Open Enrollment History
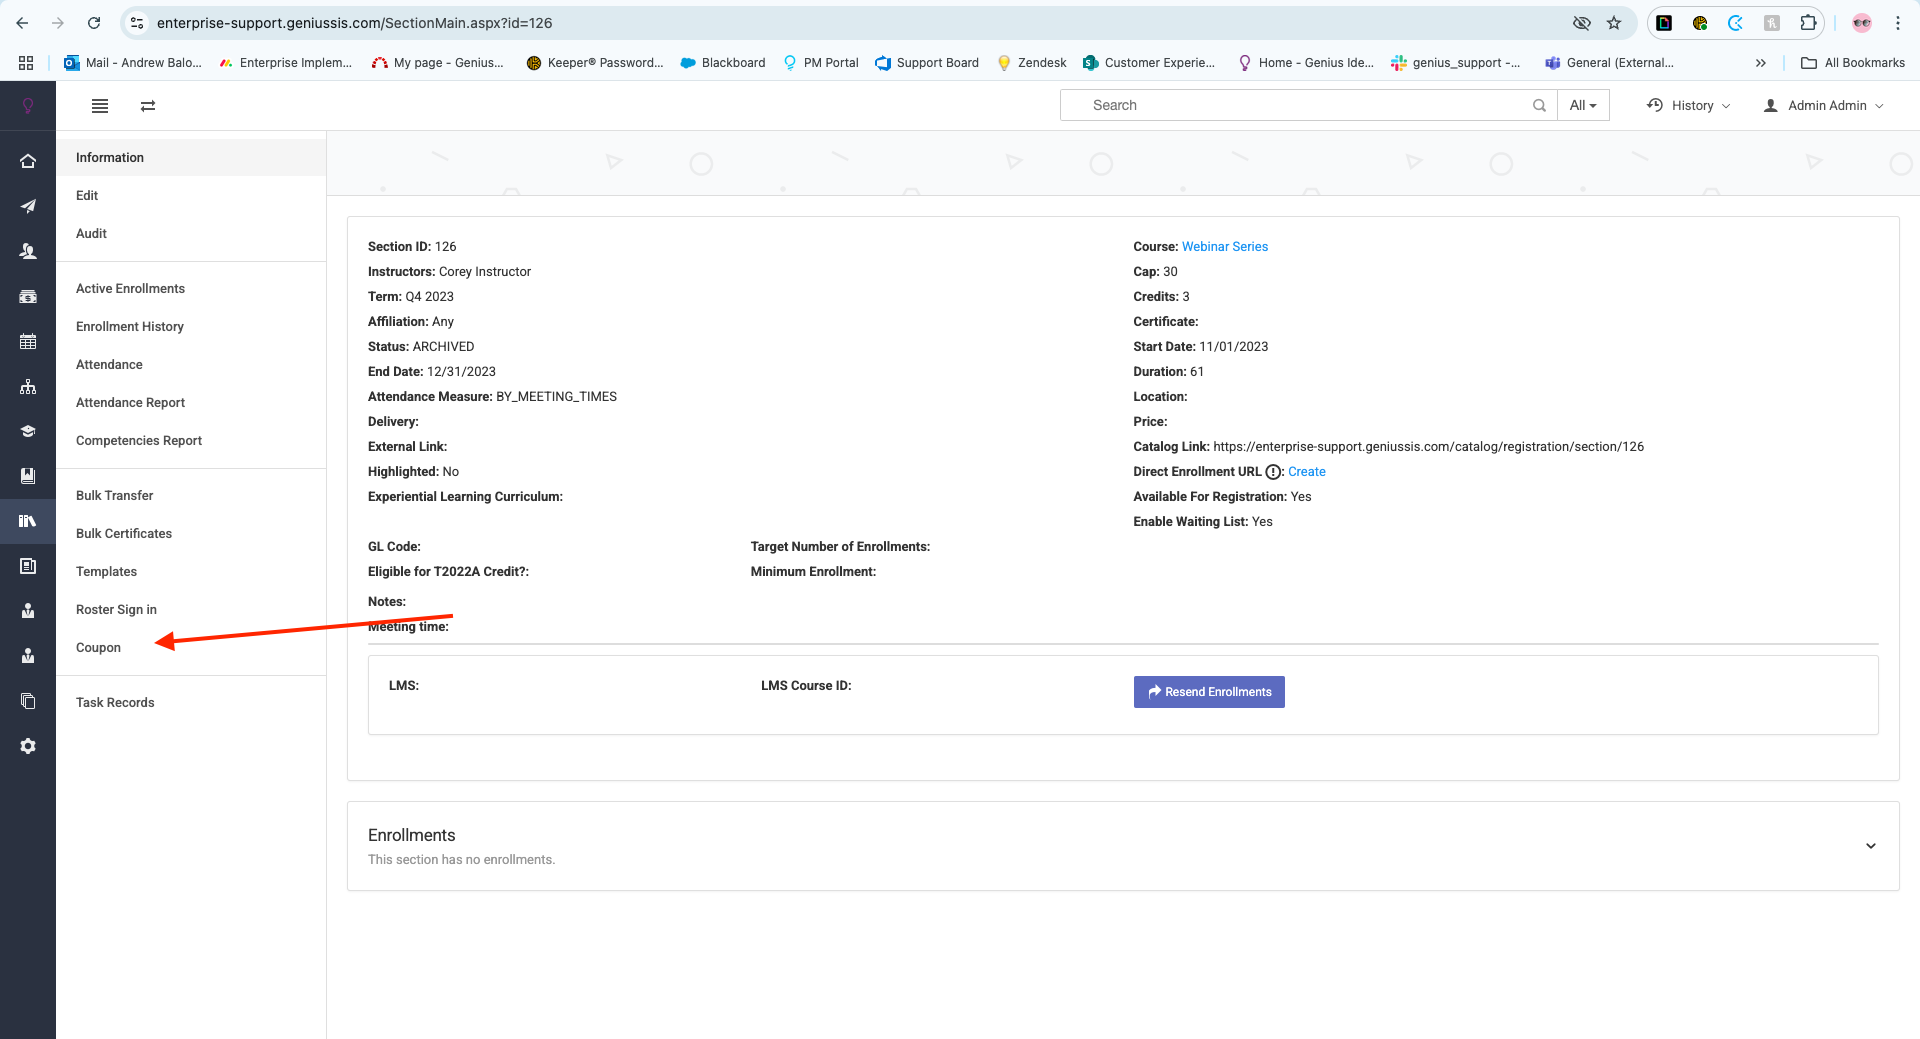 pyautogui.click(x=130, y=326)
